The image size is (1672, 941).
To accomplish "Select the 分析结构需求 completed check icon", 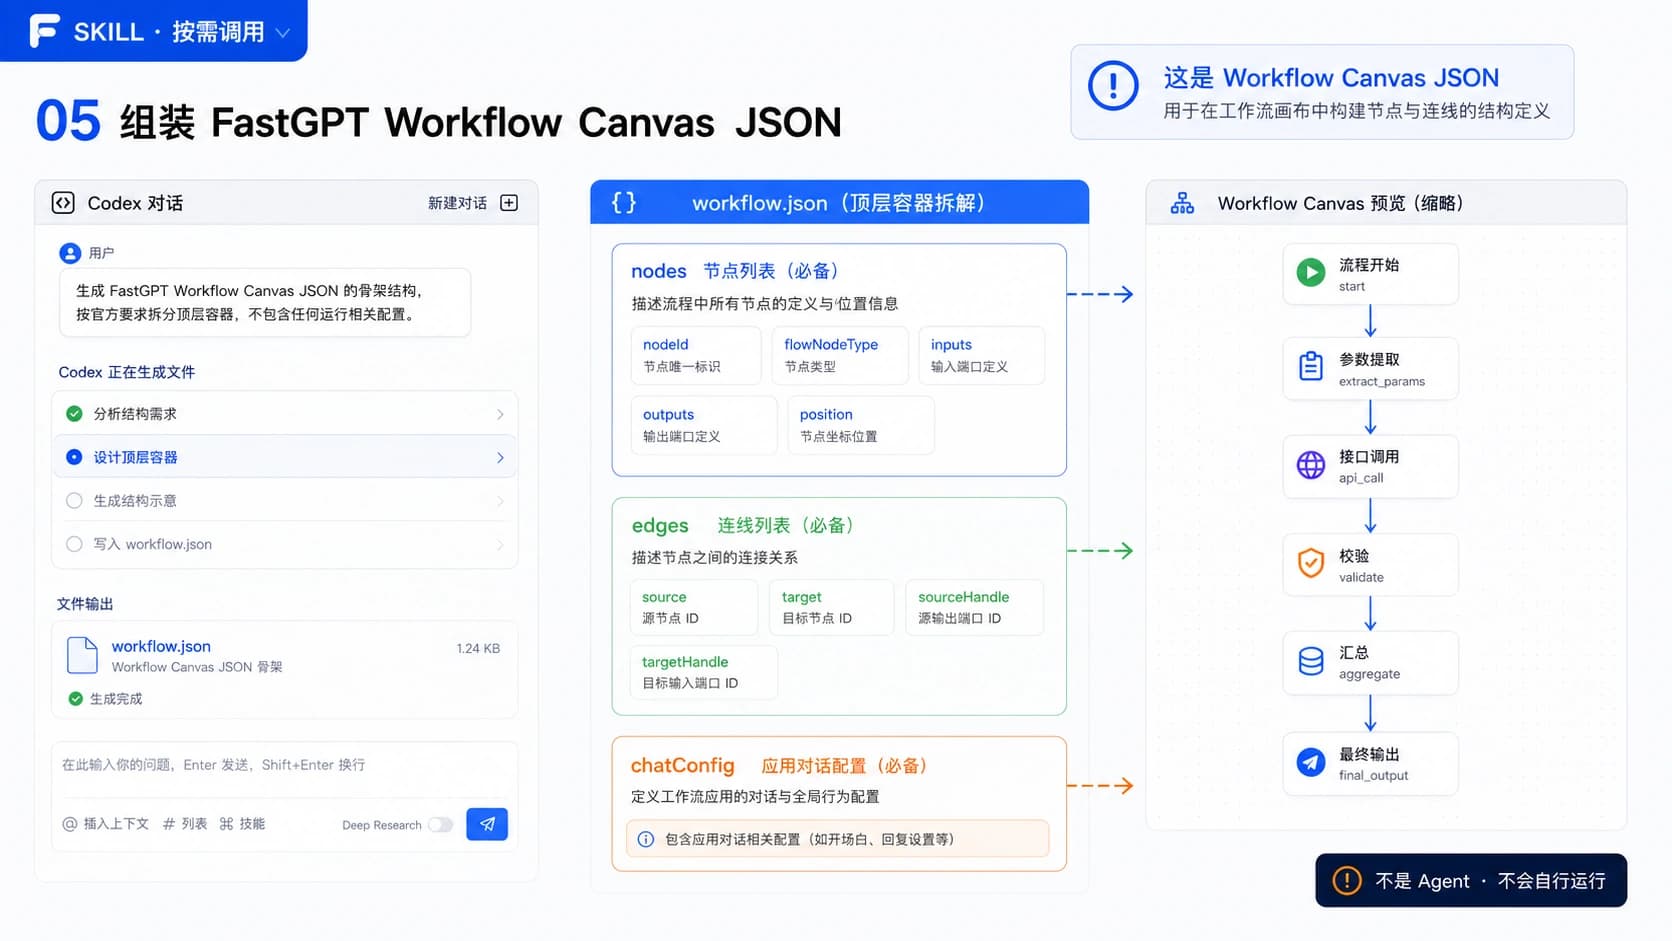I will point(74,413).
